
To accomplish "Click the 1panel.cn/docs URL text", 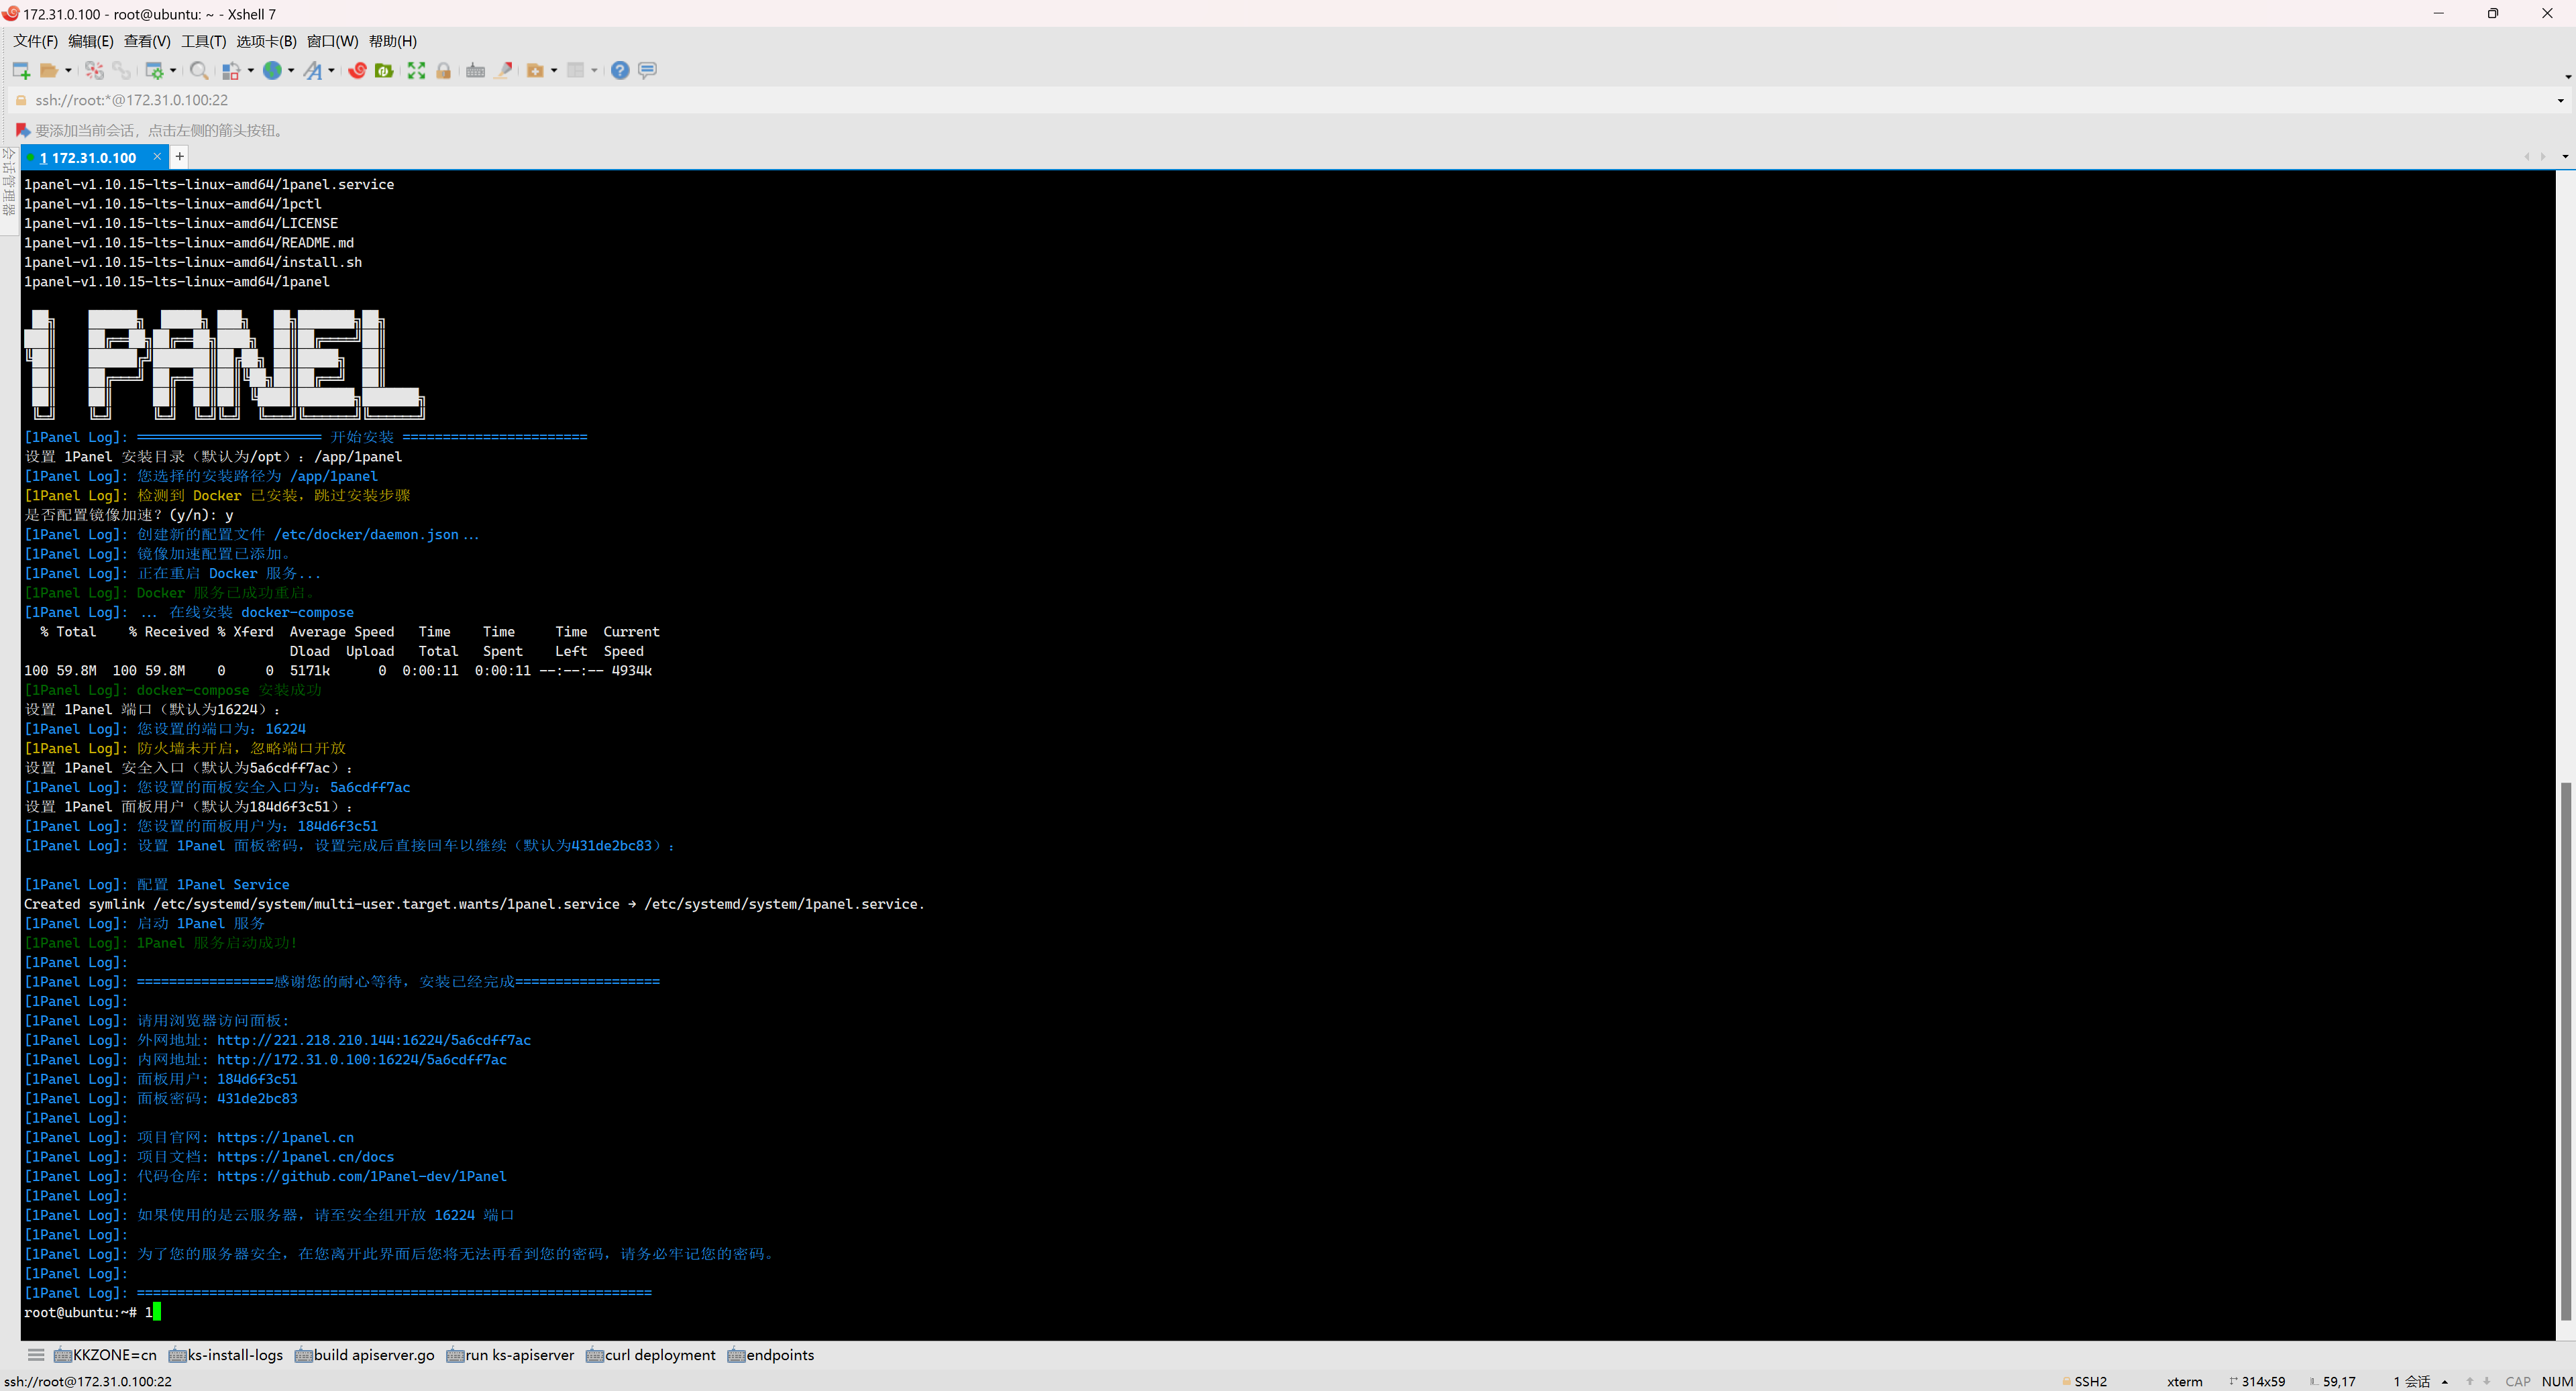I will [305, 1157].
